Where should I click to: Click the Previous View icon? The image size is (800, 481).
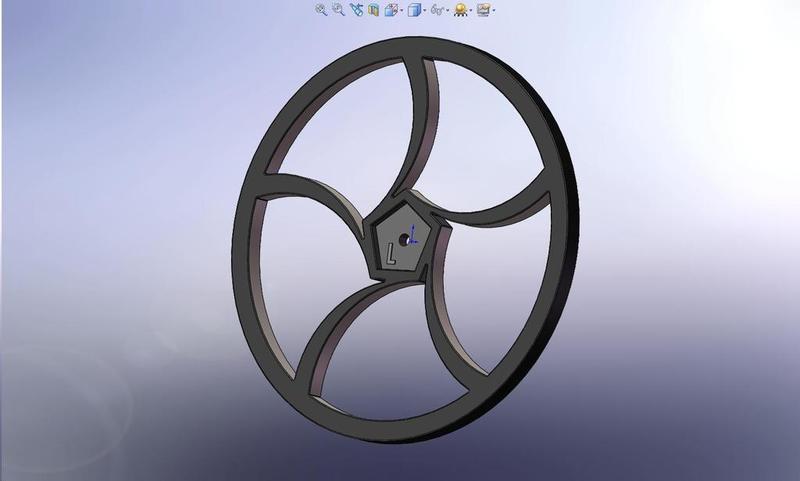(x=356, y=10)
